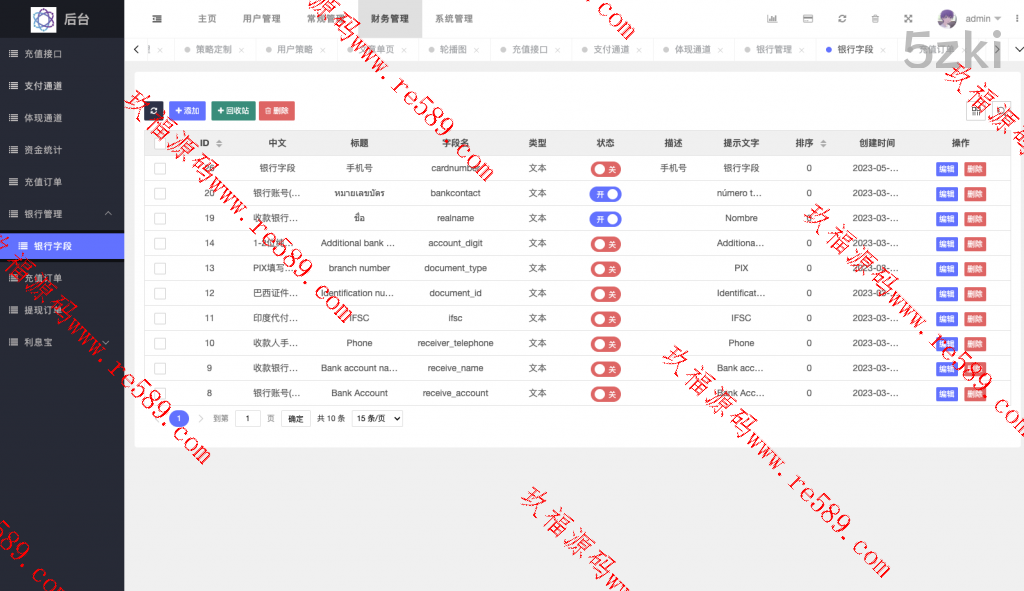Open the column filter grid icon above table

coord(976,111)
